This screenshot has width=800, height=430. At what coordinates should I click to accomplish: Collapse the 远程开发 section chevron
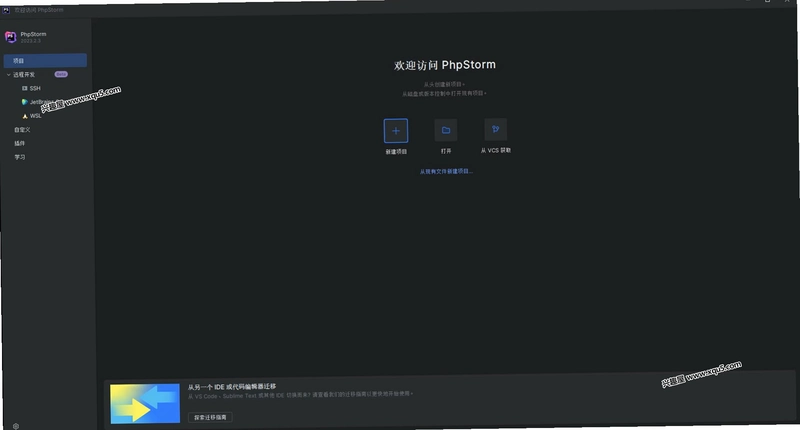coord(9,74)
